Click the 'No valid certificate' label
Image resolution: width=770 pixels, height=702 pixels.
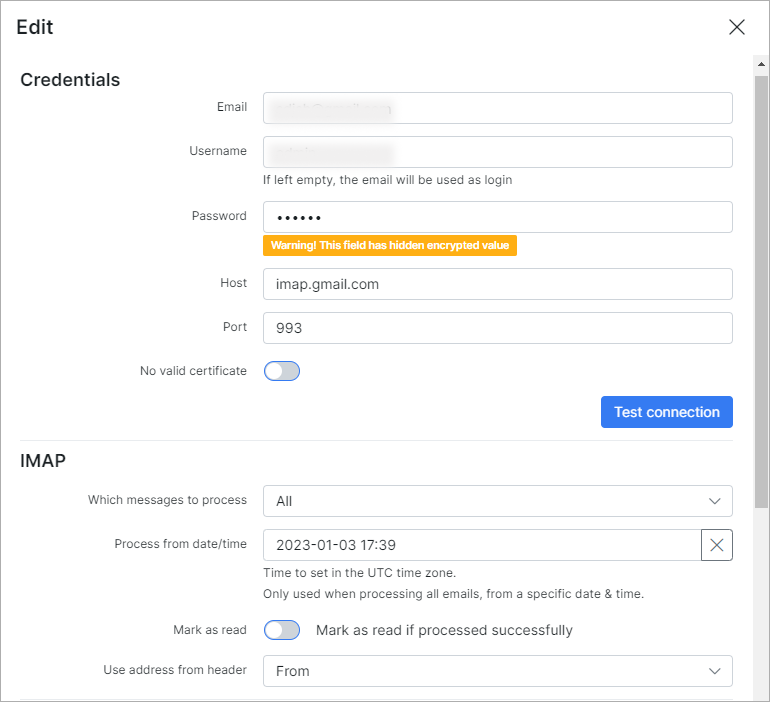193,371
